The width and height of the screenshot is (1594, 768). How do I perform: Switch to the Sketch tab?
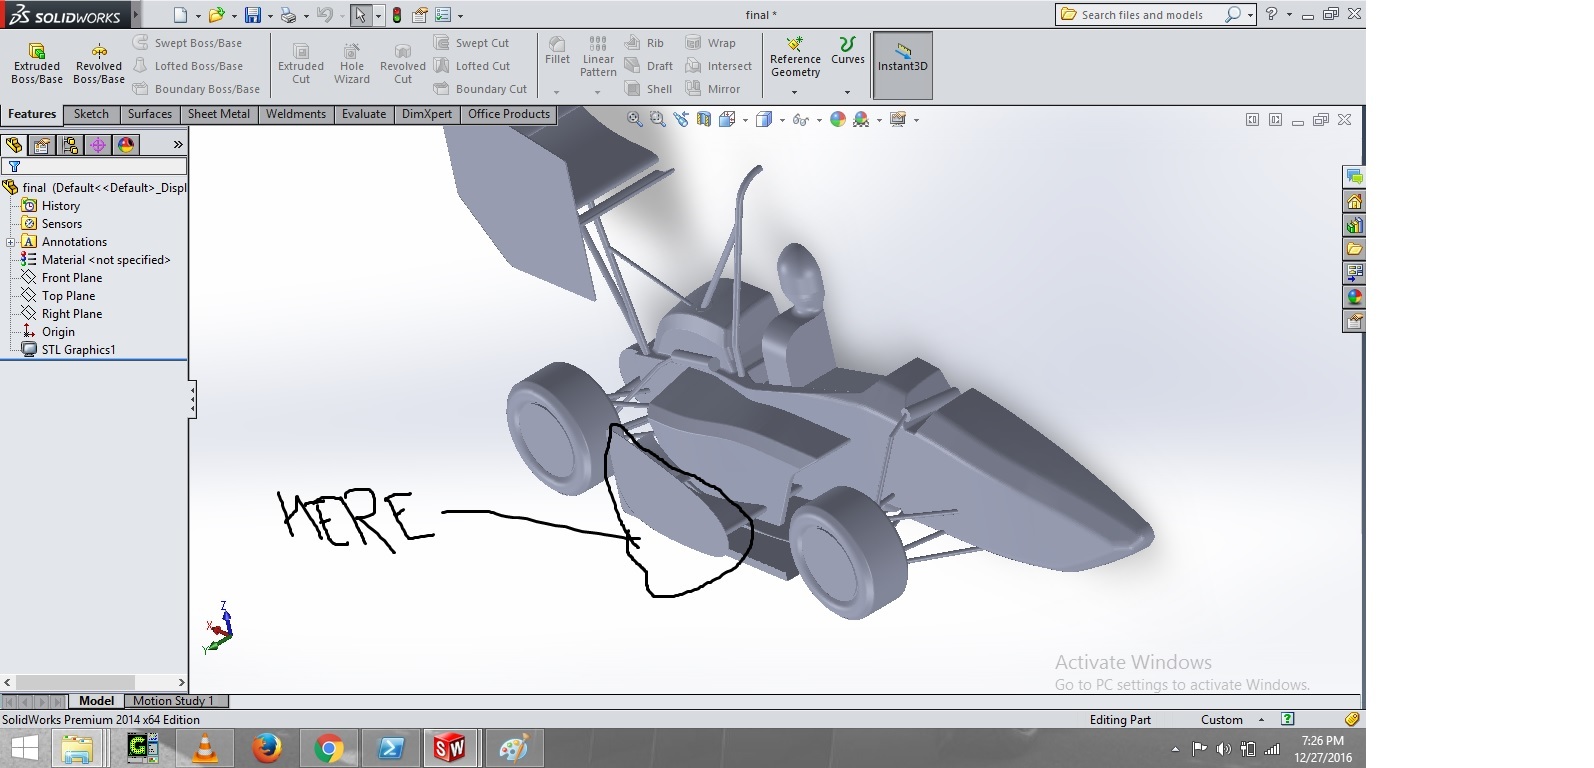pyautogui.click(x=91, y=114)
